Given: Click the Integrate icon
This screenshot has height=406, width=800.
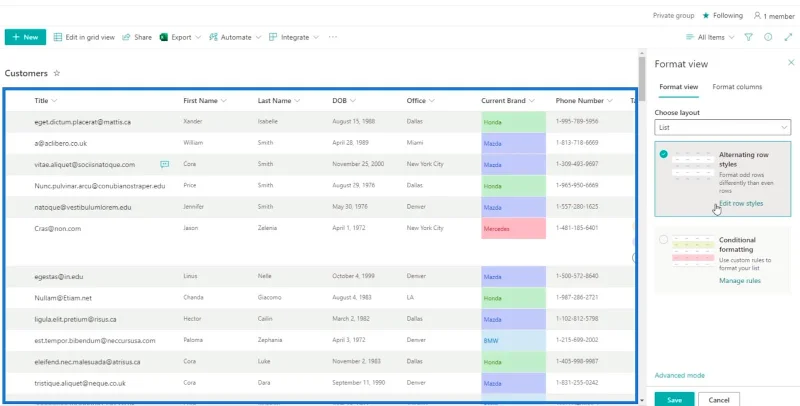Looking at the screenshot, I should click(x=273, y=37).
